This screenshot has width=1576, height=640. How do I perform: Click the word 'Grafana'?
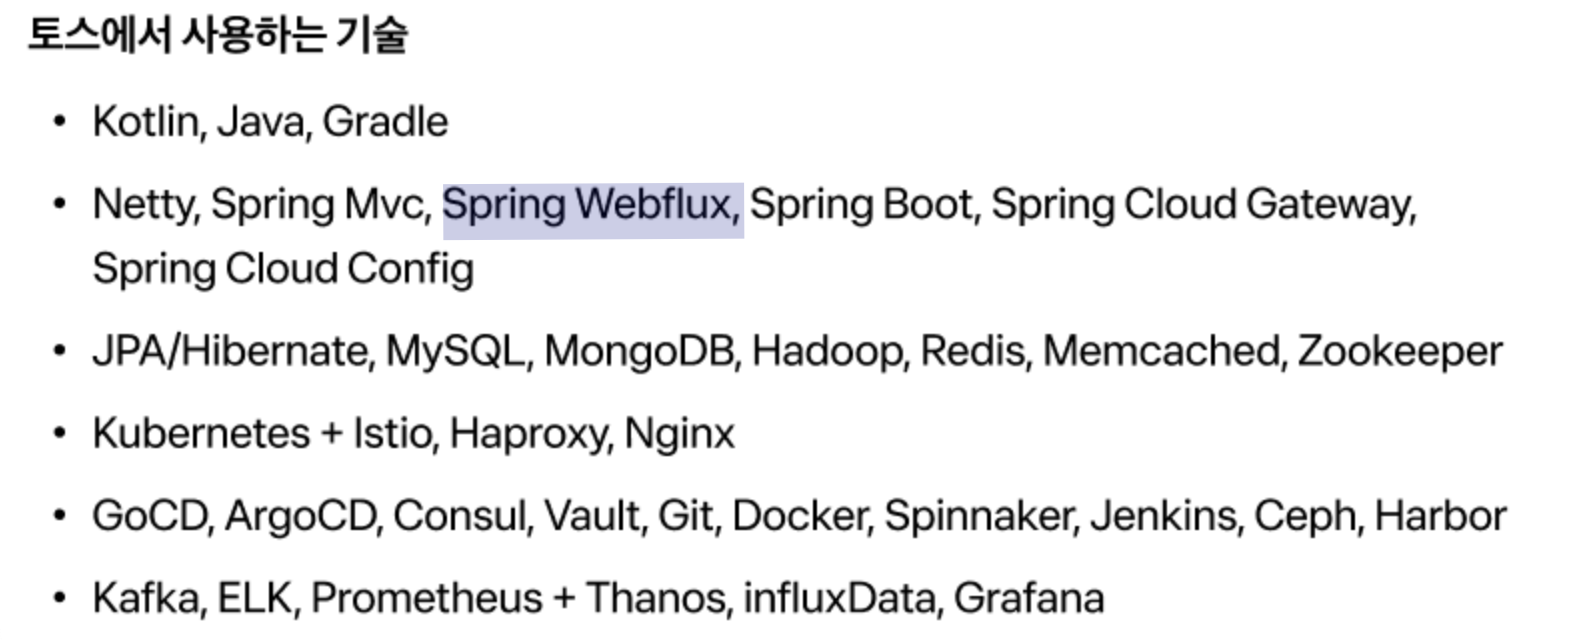point(1028,598)
